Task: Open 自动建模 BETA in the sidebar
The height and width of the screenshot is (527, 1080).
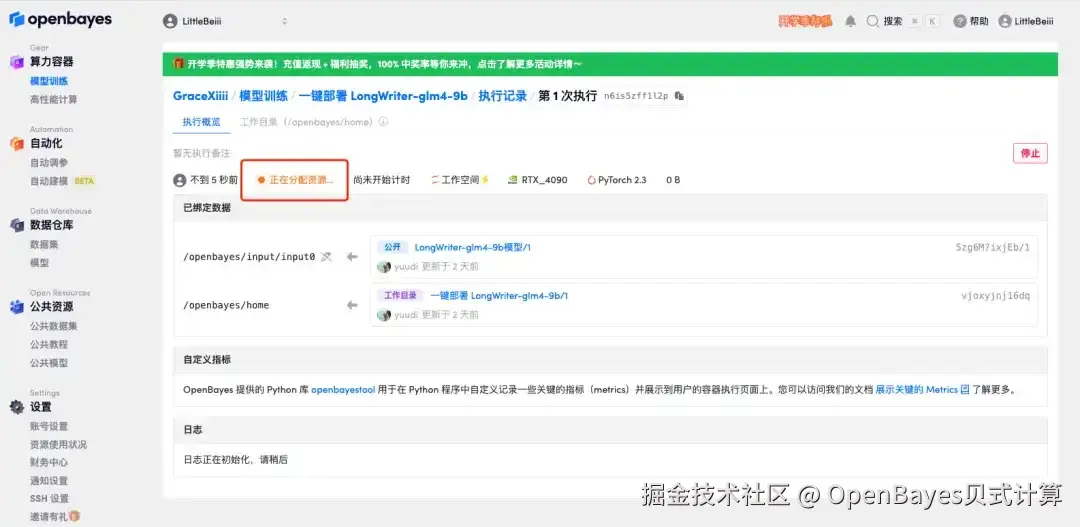Action: [63, 181]
